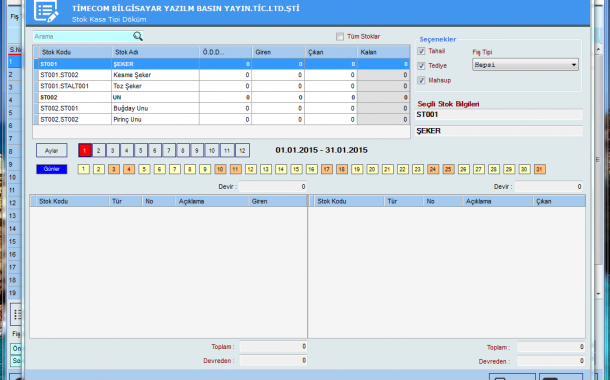The width and height of the screenshot is (610, 380).
Task: Pick day 24 in the days row
Action: point(433,169)
